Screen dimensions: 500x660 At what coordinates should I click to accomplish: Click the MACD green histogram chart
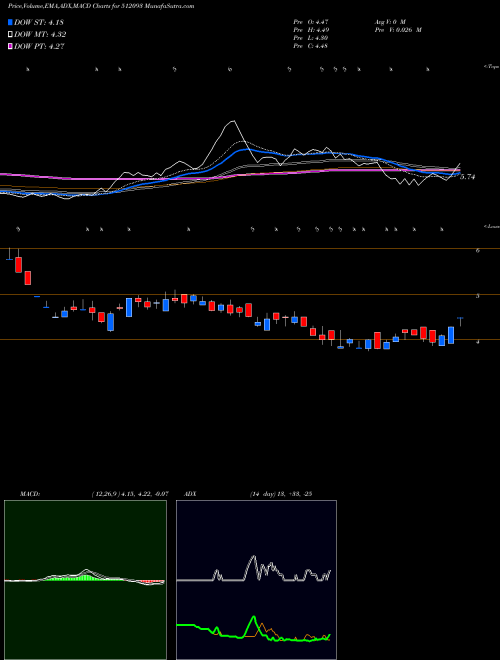[x=85, y=580]
